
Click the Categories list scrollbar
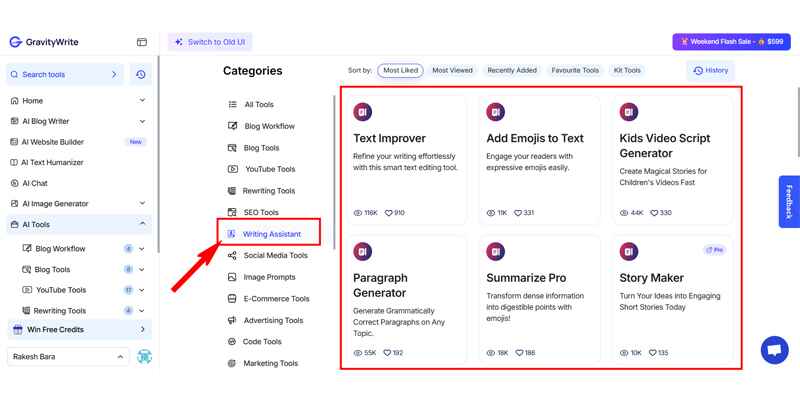[x=334, y=172]
